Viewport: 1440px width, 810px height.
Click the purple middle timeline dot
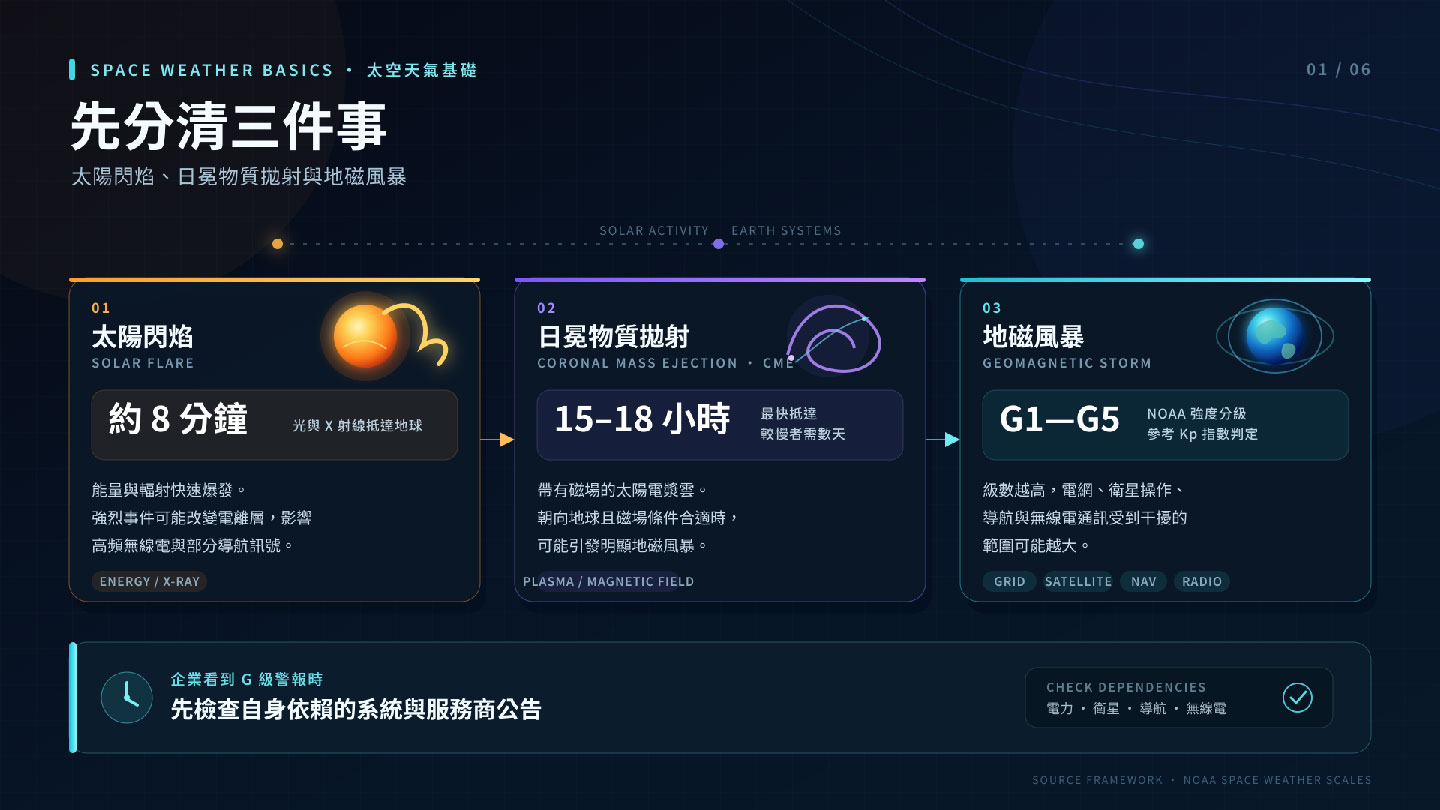pyautogui.click(x=718, y=243)
